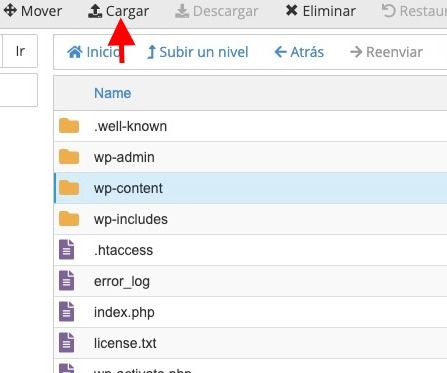Click the Ir button
The image size is (447, 373).
click(20, 51)
